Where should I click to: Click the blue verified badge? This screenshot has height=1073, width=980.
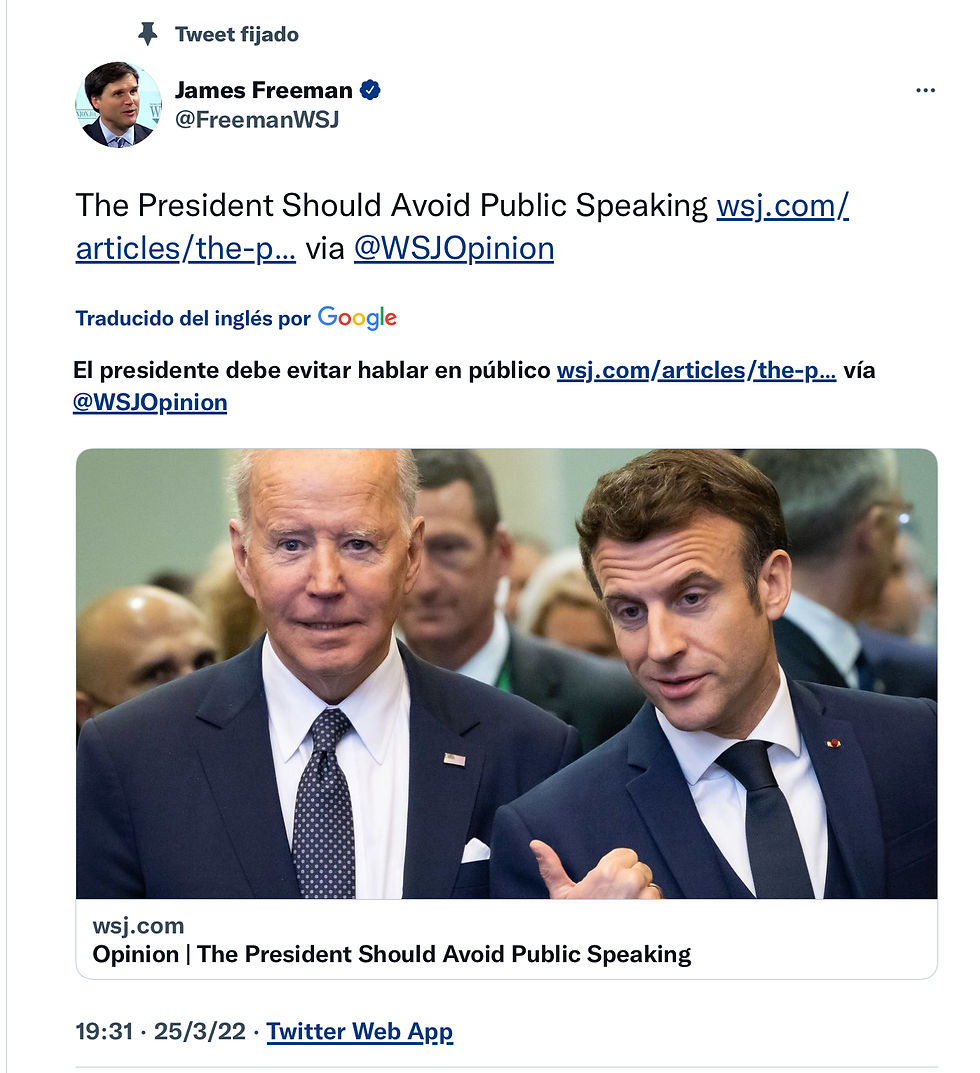click(x=370, y=90)
